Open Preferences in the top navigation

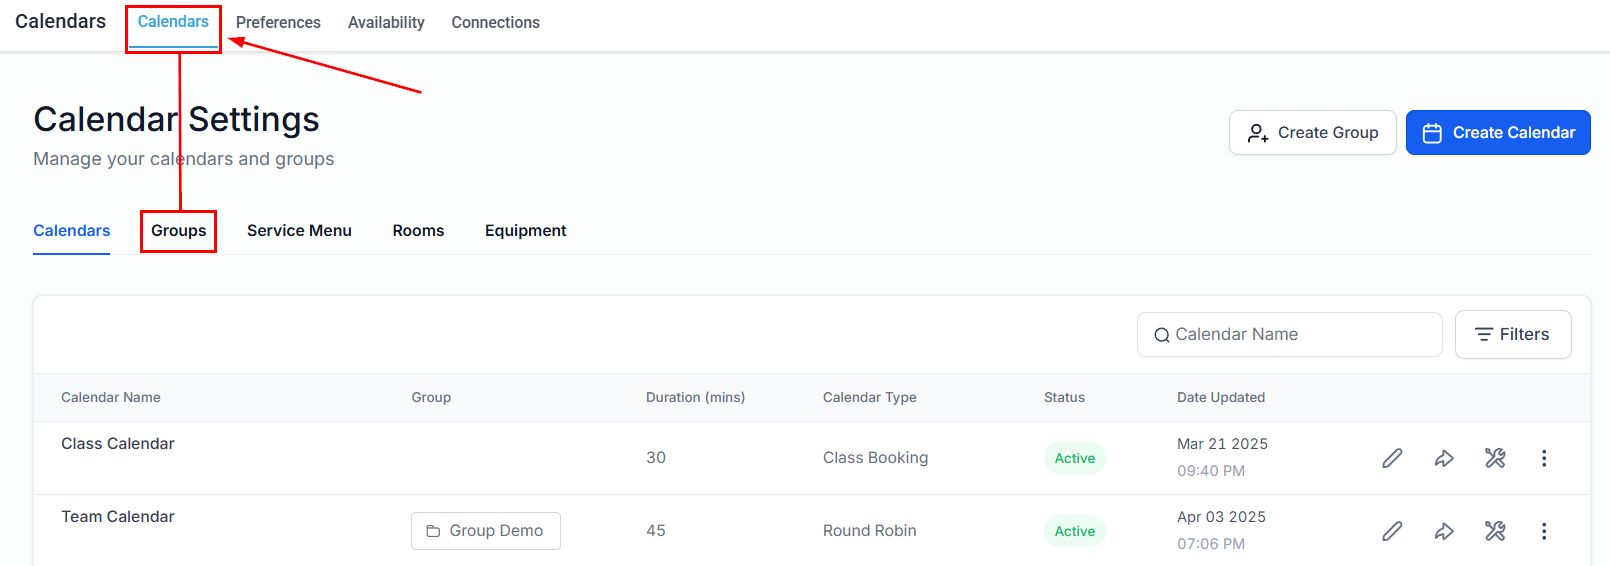coord(278,22)
